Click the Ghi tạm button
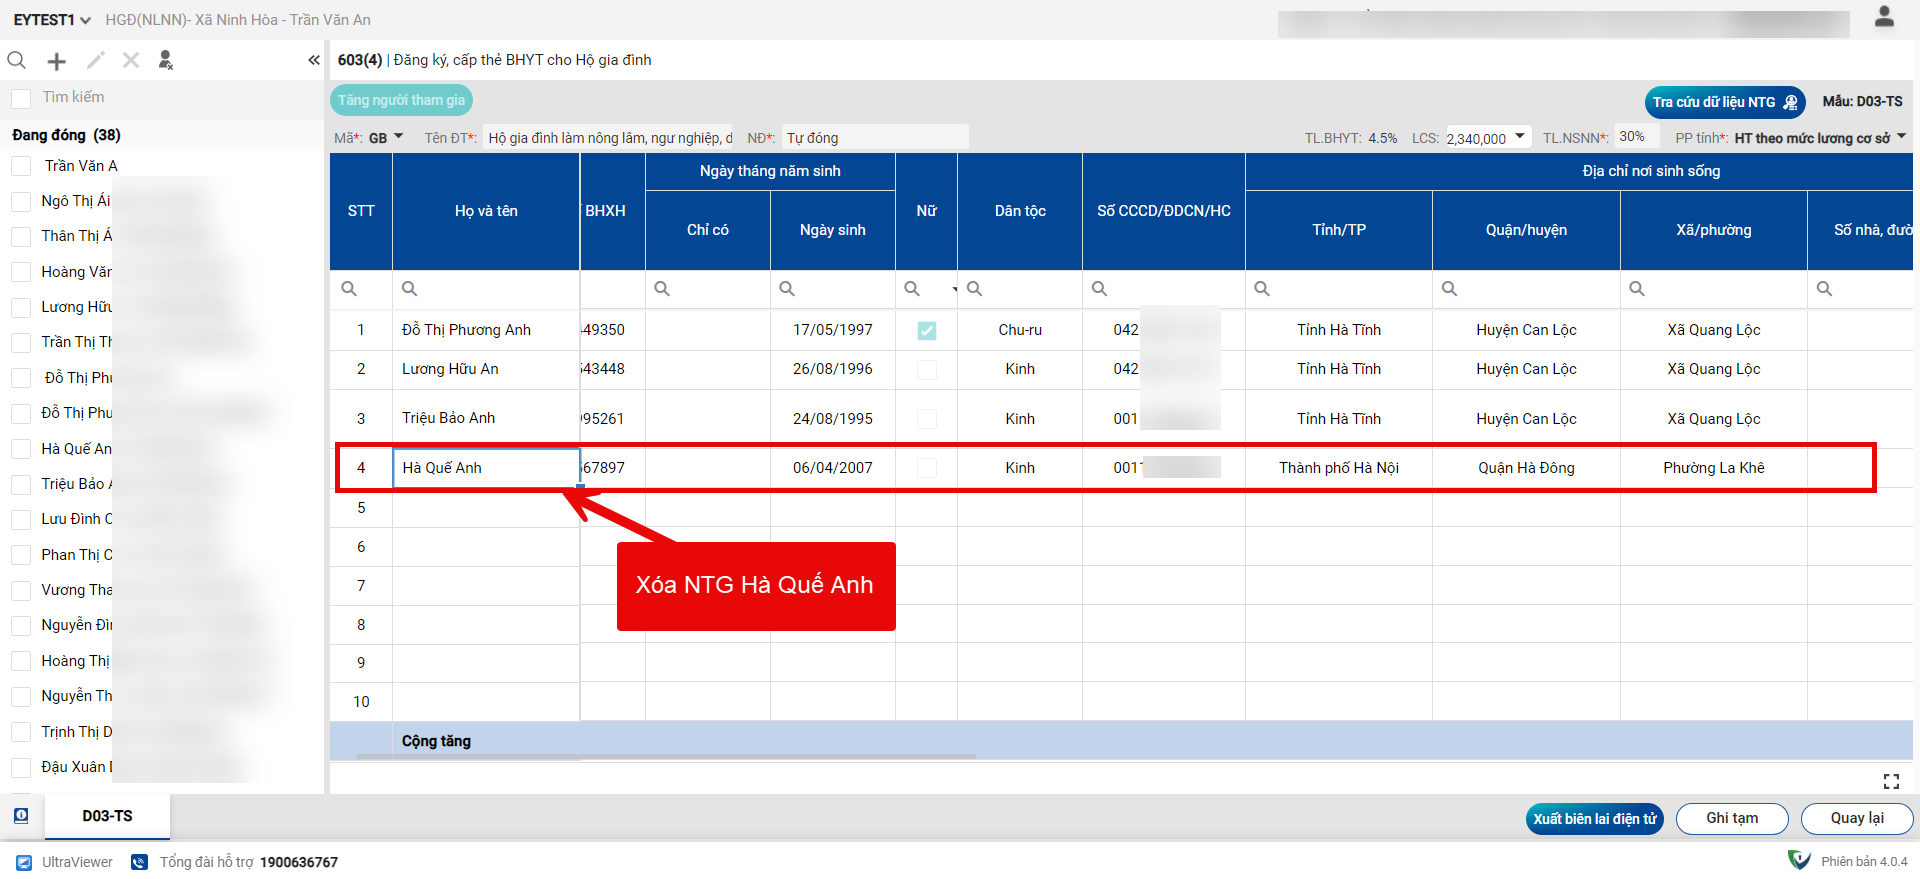 click(1731, 818)
